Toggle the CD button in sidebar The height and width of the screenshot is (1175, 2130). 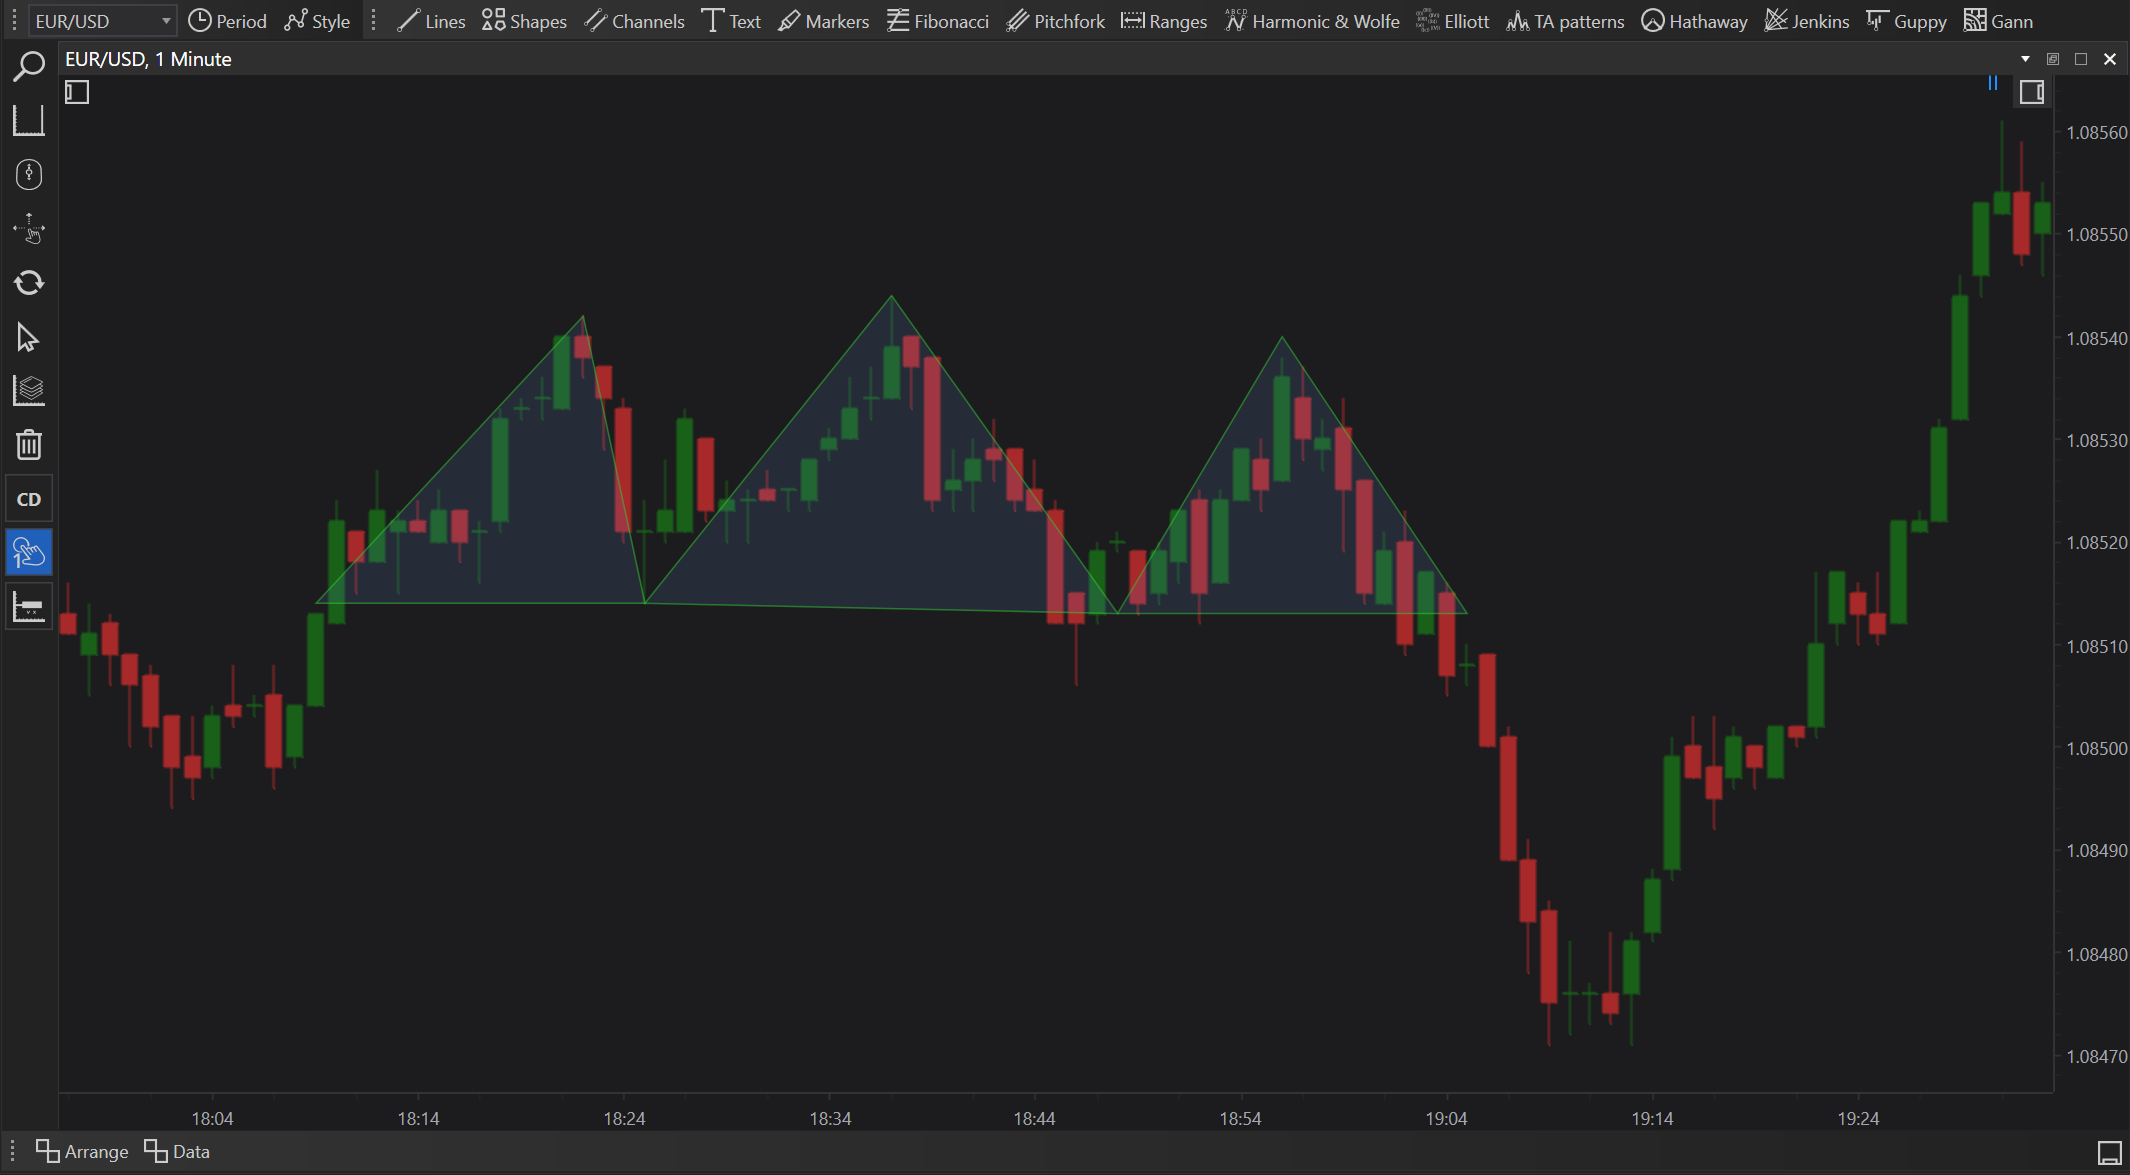point(29,499)
